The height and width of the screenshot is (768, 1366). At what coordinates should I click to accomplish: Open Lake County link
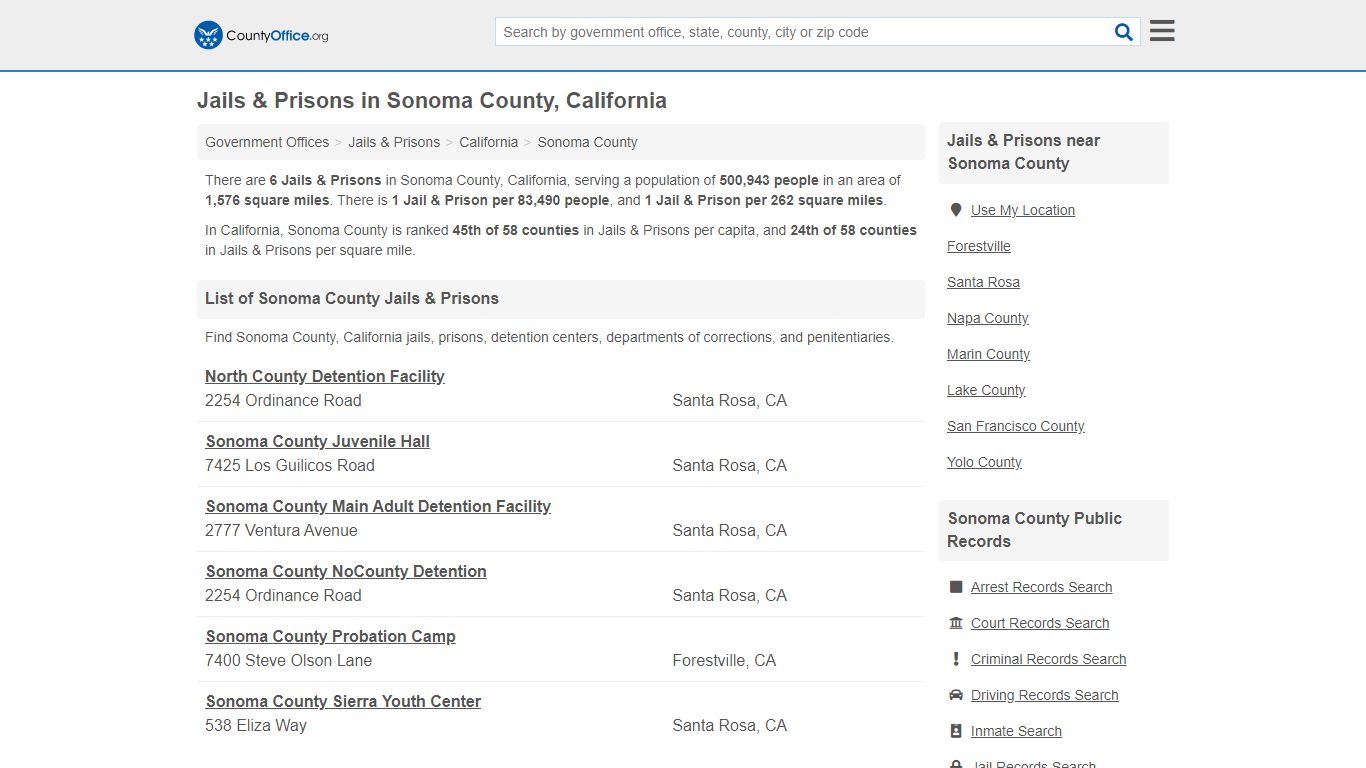[x=986, y=390]
